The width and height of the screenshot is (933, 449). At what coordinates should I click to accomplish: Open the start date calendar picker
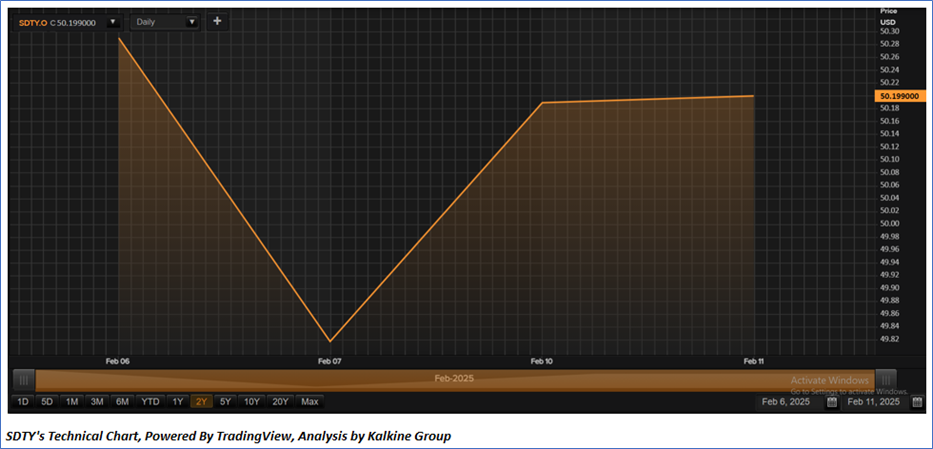[831, 403]
